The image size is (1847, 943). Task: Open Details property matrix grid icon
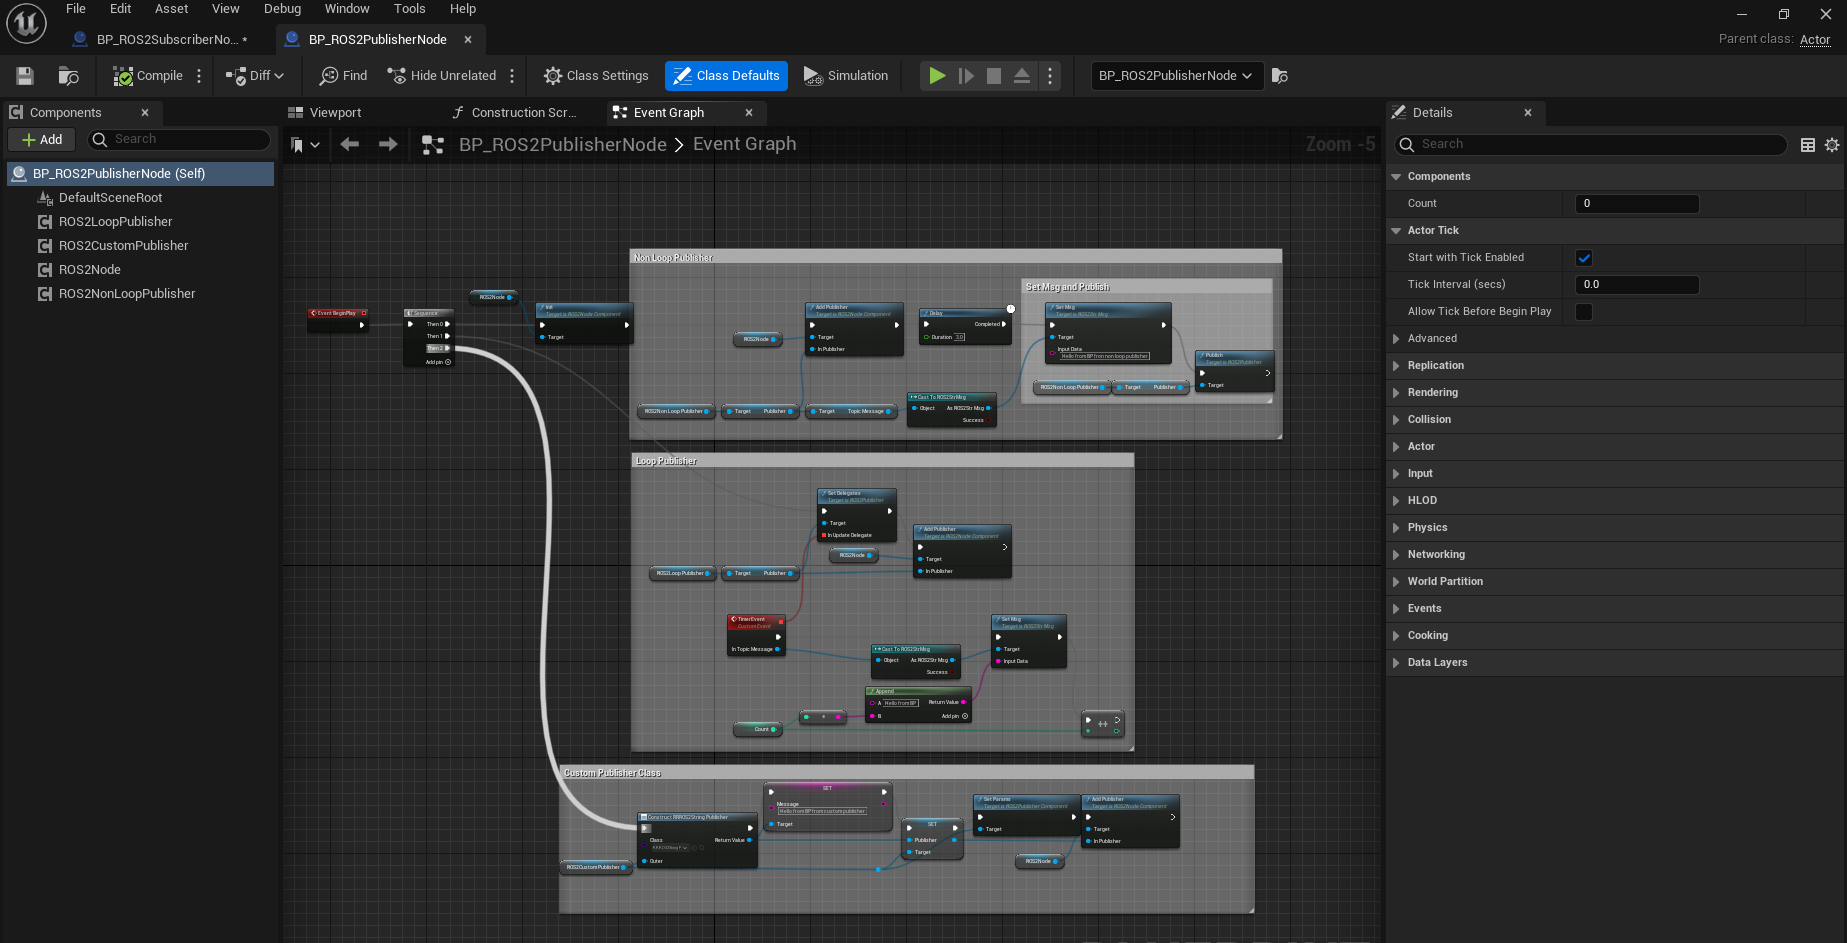point(1808,145)
